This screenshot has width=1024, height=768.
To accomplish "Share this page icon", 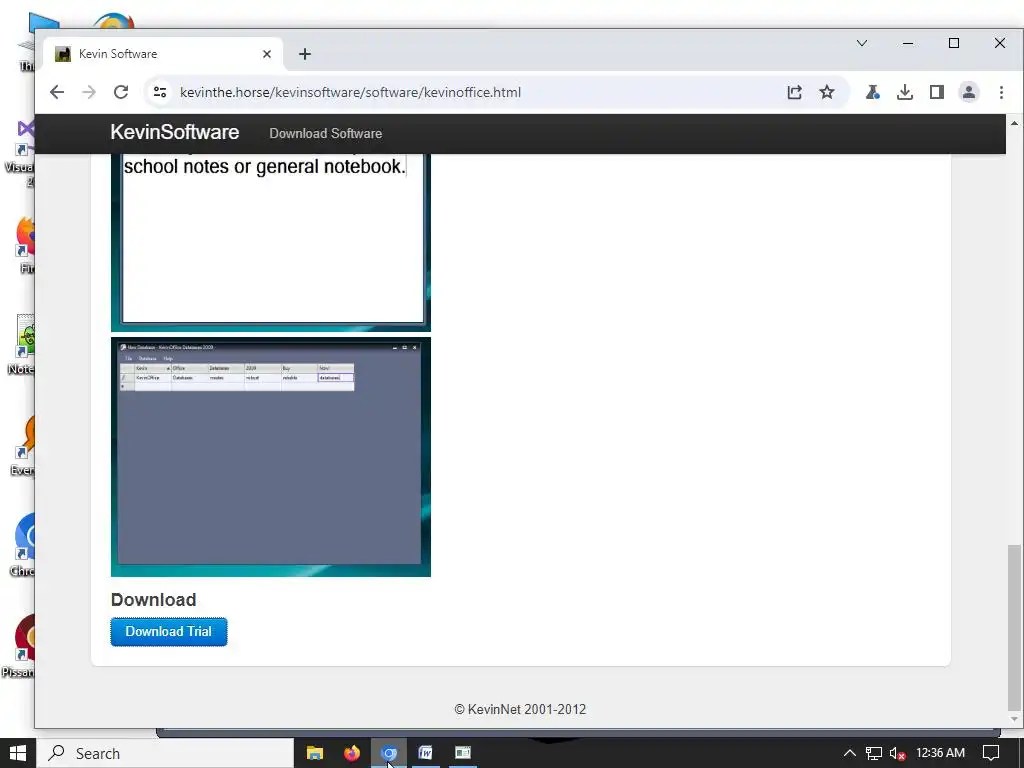I will click(x=794, y=92).
